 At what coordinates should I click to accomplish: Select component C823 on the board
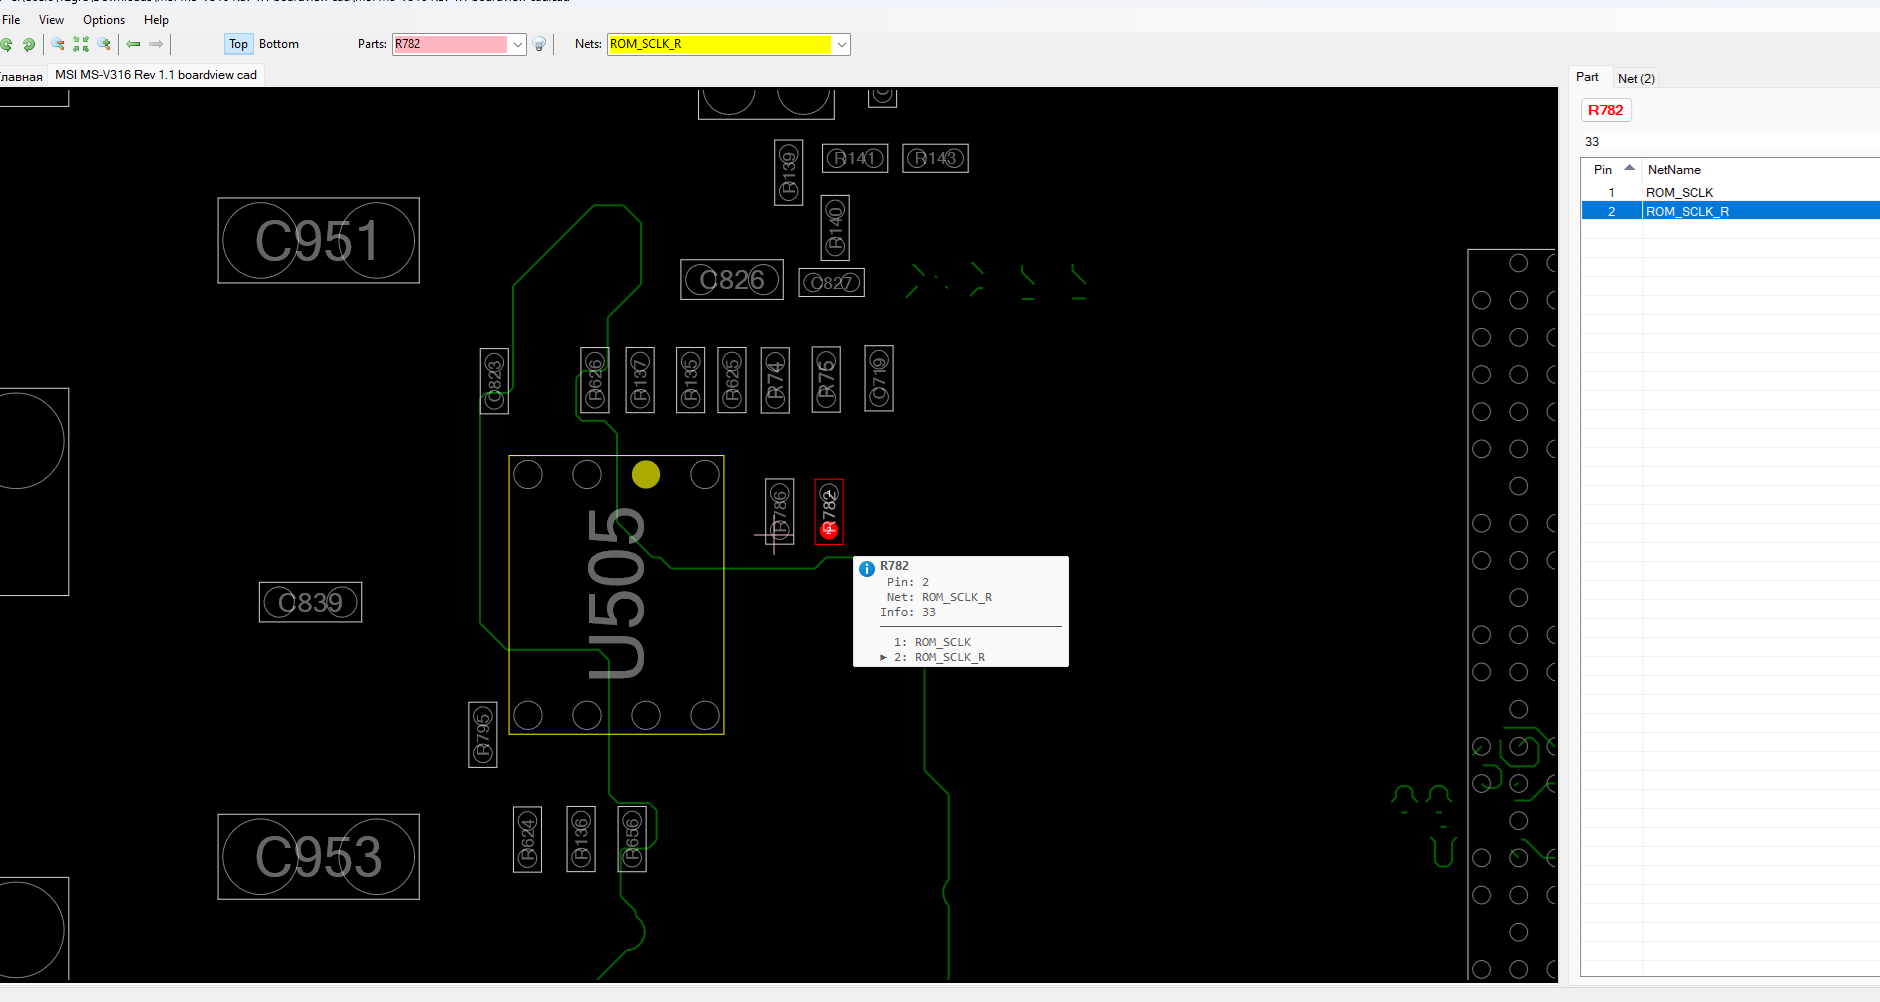[x=494, y=381]
